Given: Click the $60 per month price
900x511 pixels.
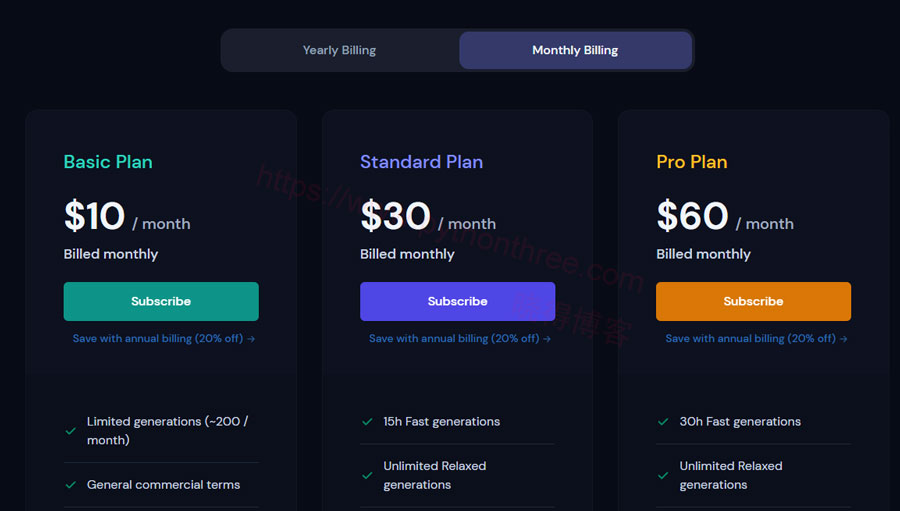Looking at the screenshot, I should tap(725, 216).
